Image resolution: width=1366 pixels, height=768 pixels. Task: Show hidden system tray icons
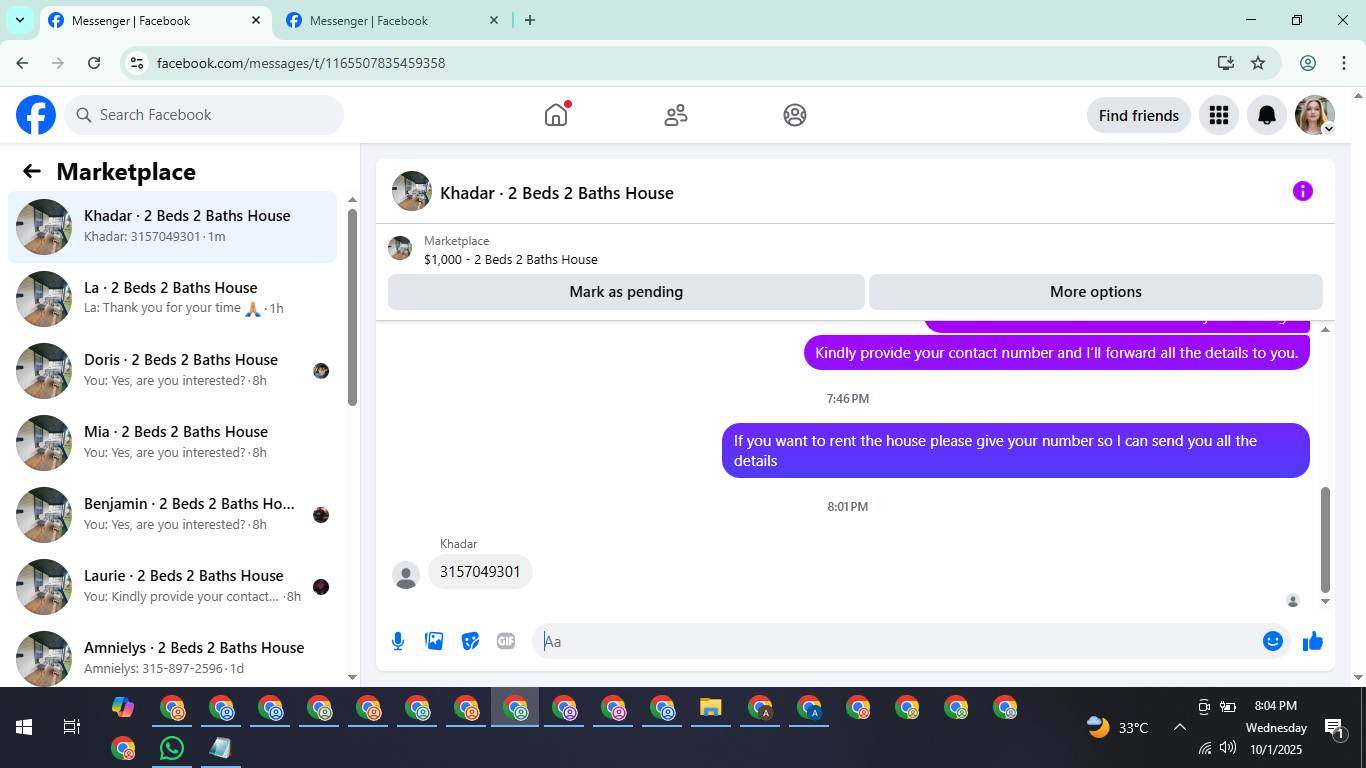pos(1179,727)
